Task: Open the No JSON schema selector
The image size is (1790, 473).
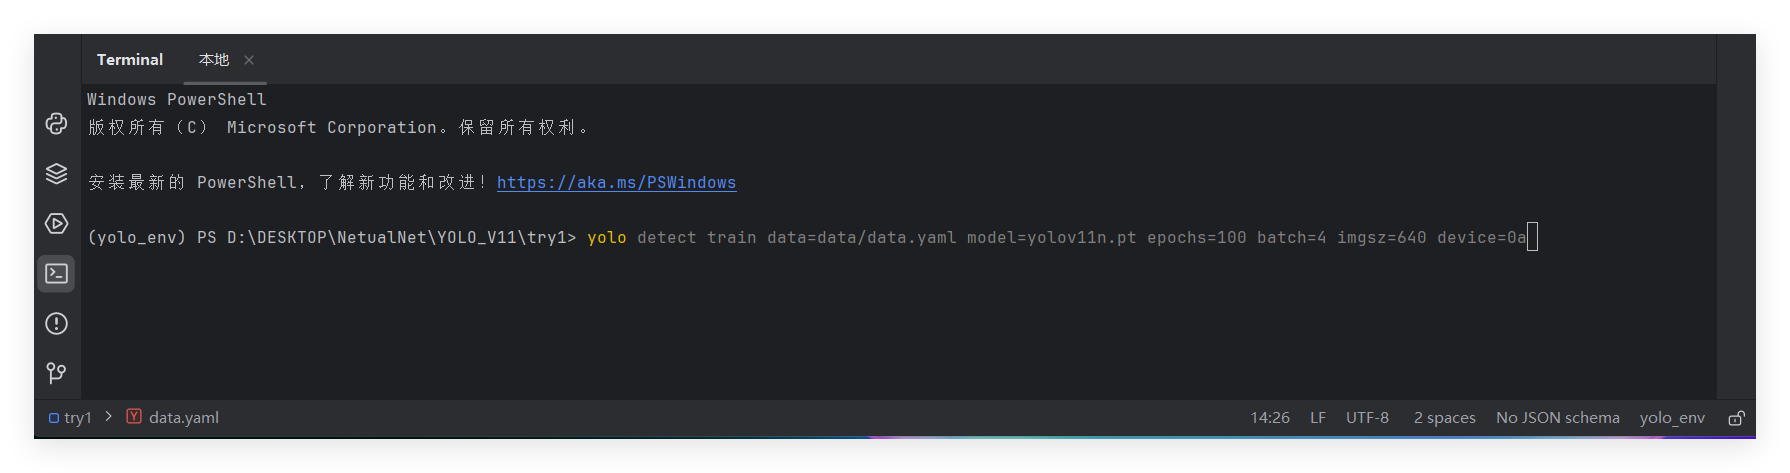Action: 1557,418
